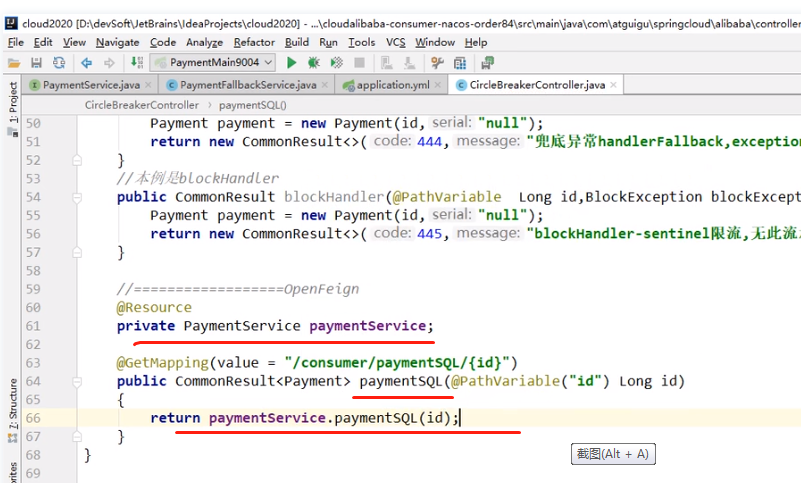The image size is (801, 483).
Task: Click the blockHandler method name on line 54
Action: [334, 197]
